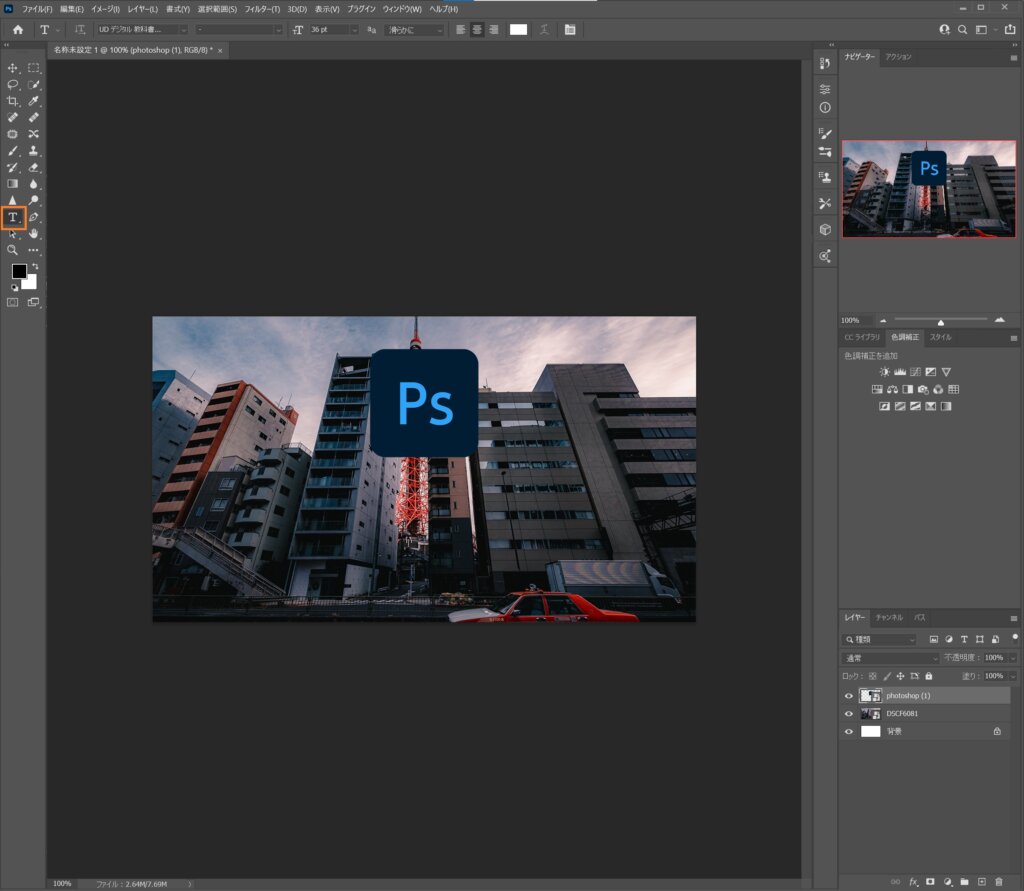Add a Color Balance adjustment
The height and width of the screenshot is (891, 1024).
click(x=892, y=389)
